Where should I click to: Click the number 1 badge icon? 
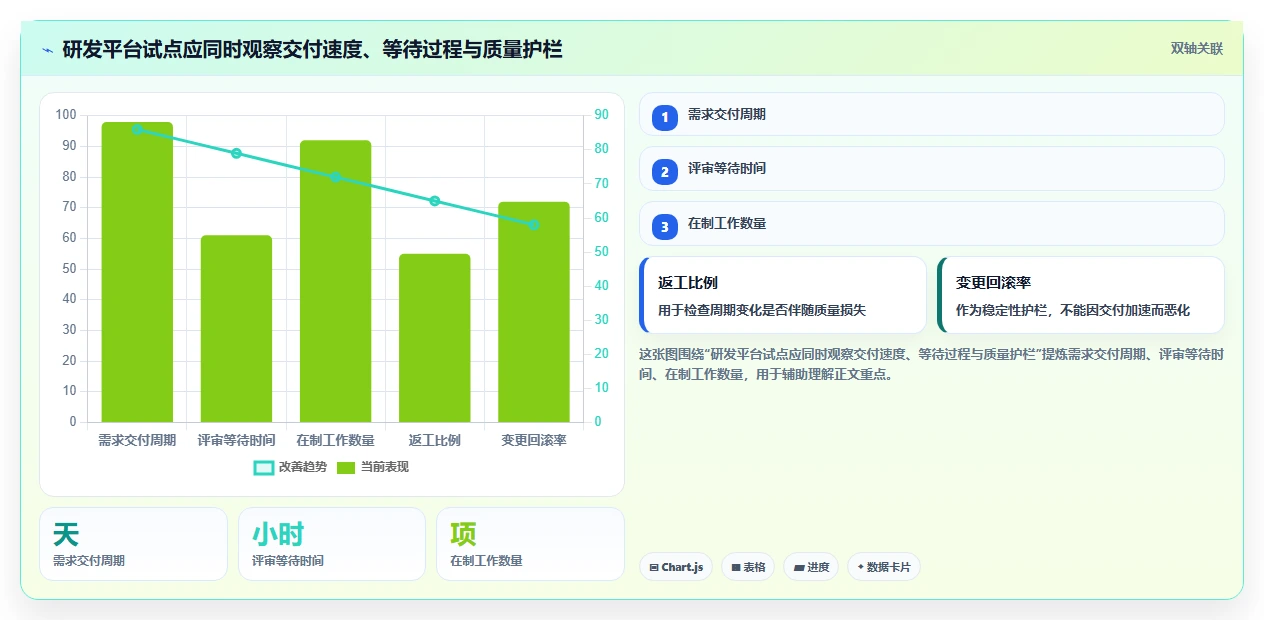664,117
